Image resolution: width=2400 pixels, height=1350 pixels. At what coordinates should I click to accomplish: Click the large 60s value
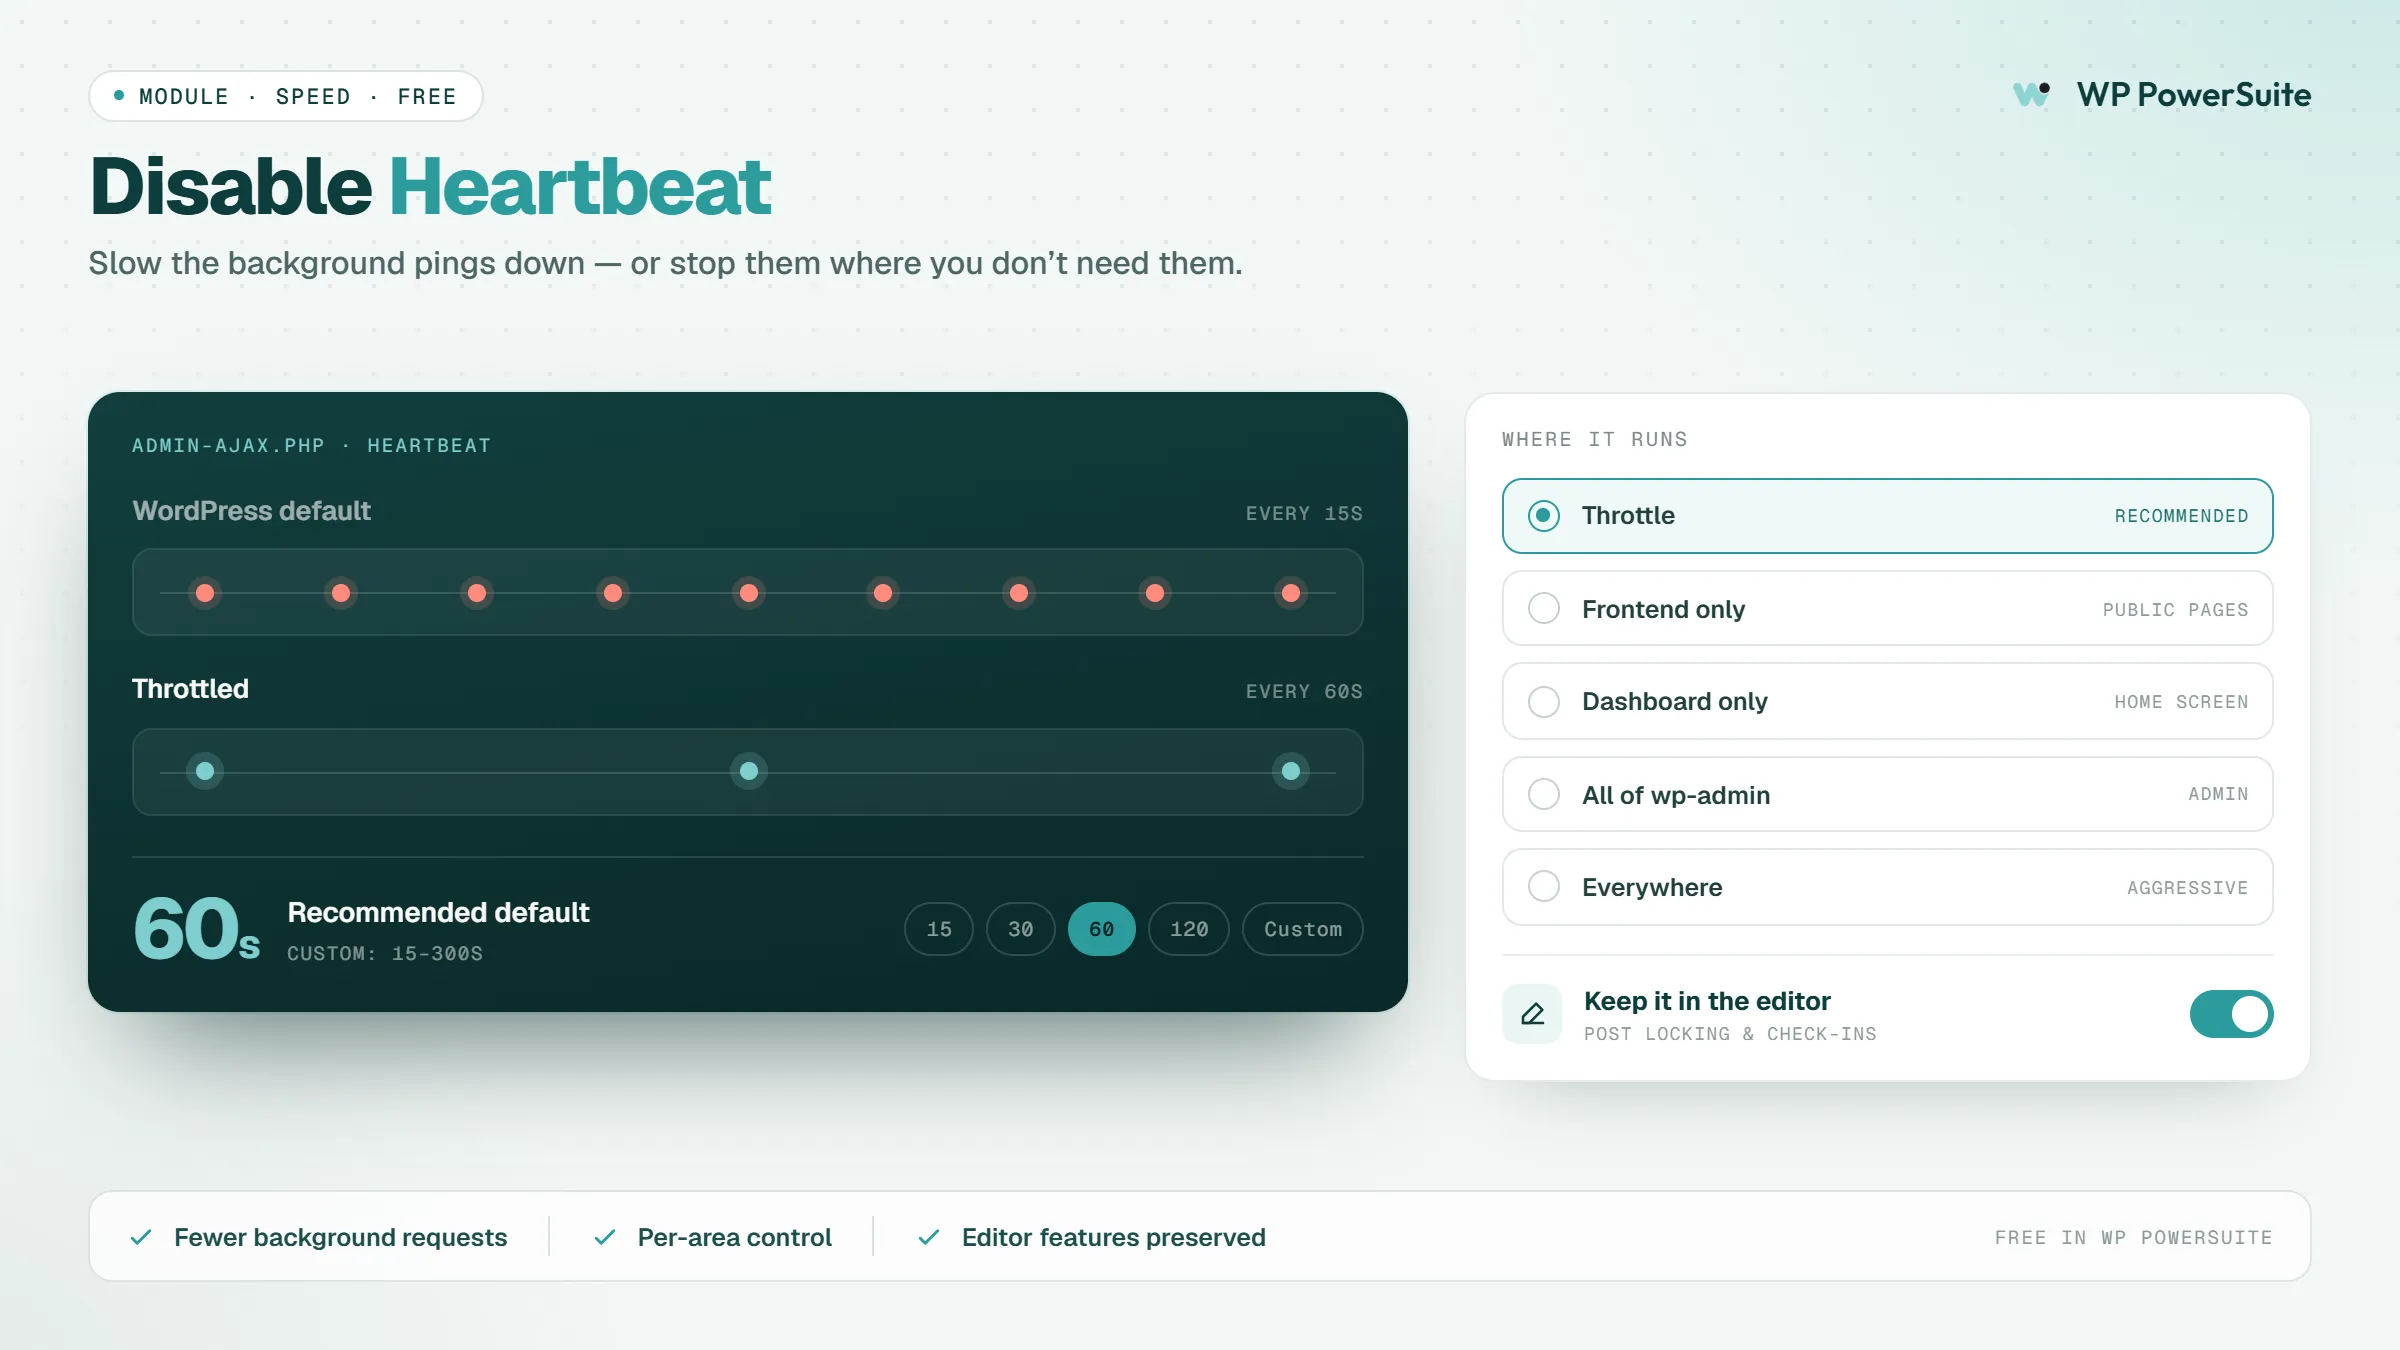pyautogui.click(x=197, y=929)
